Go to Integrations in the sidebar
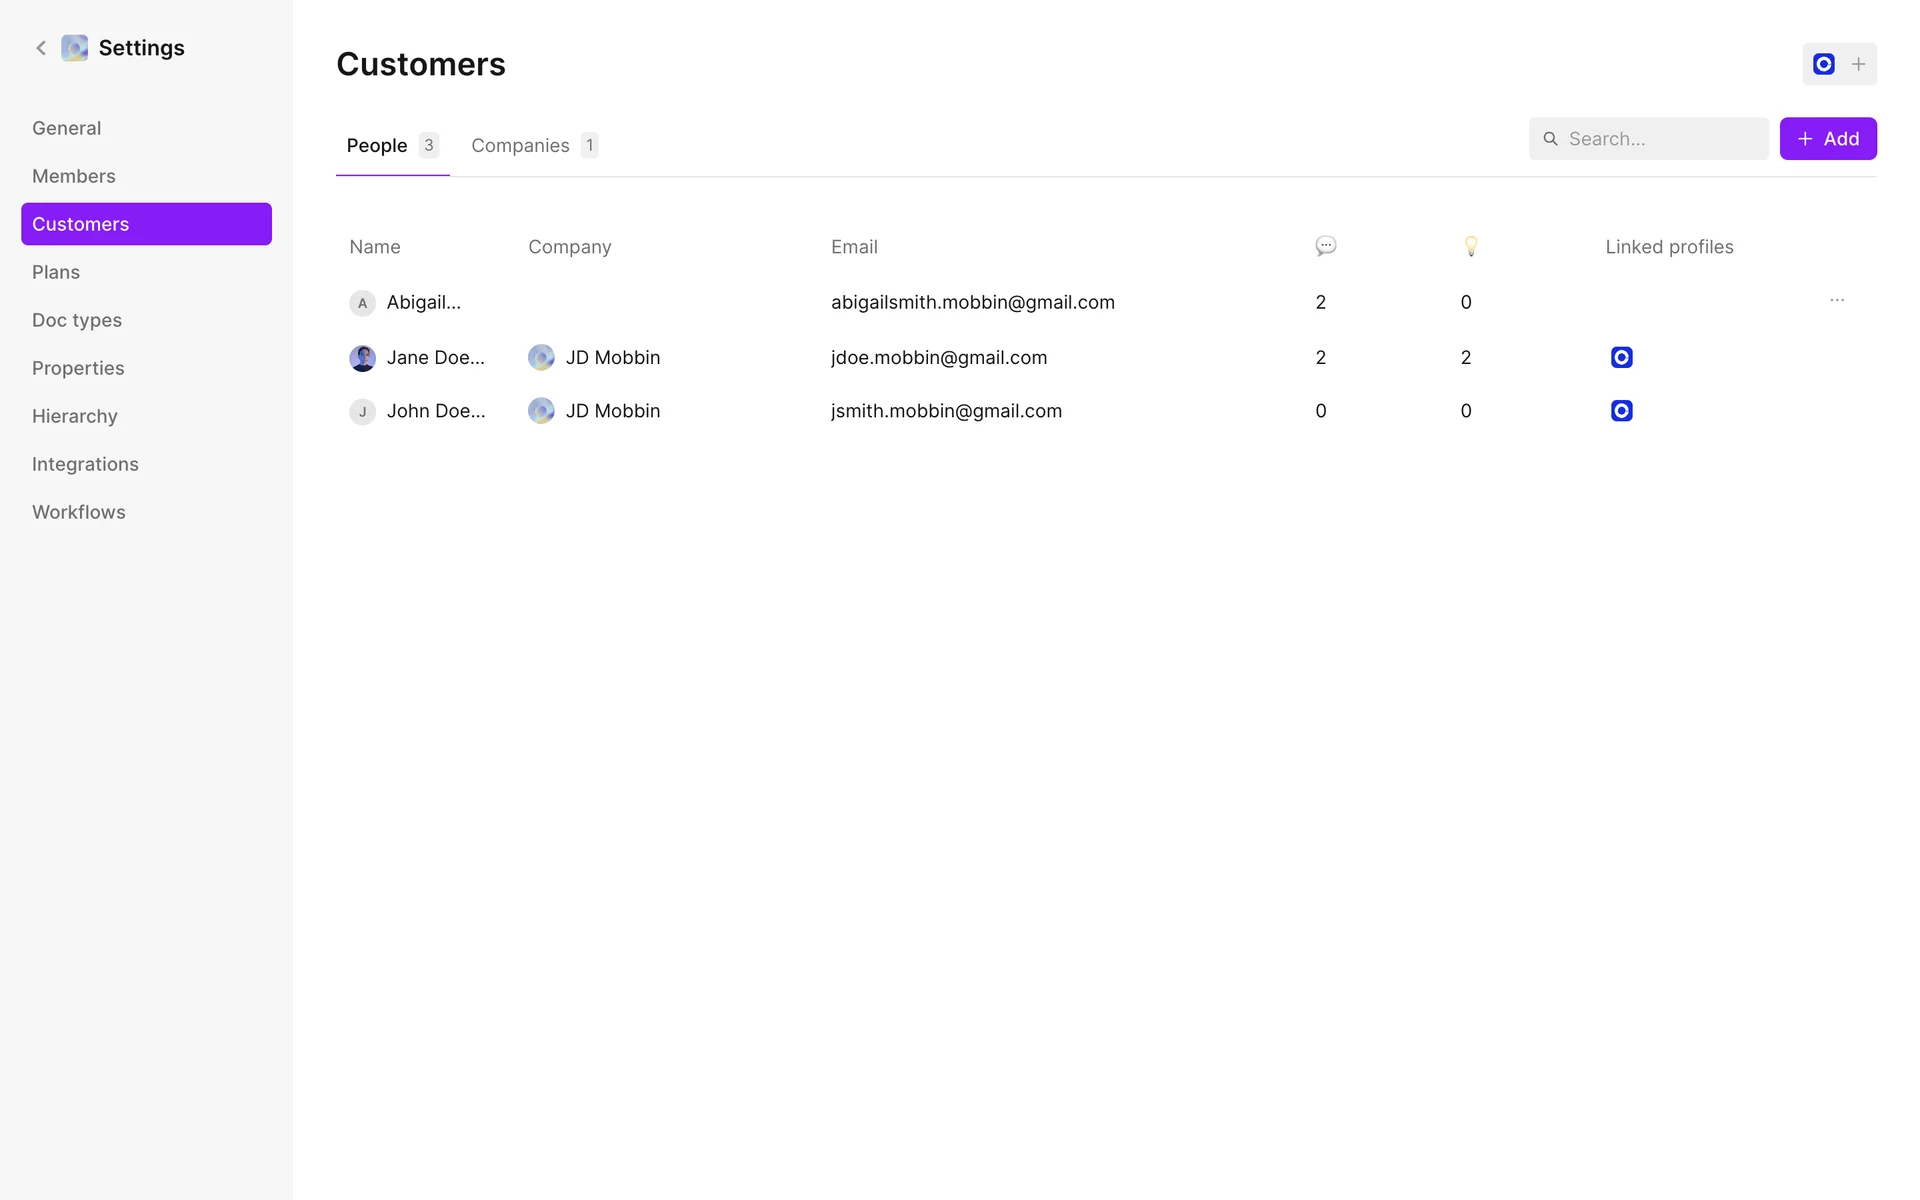1920x1200 pixels. (x=85, y=464)
